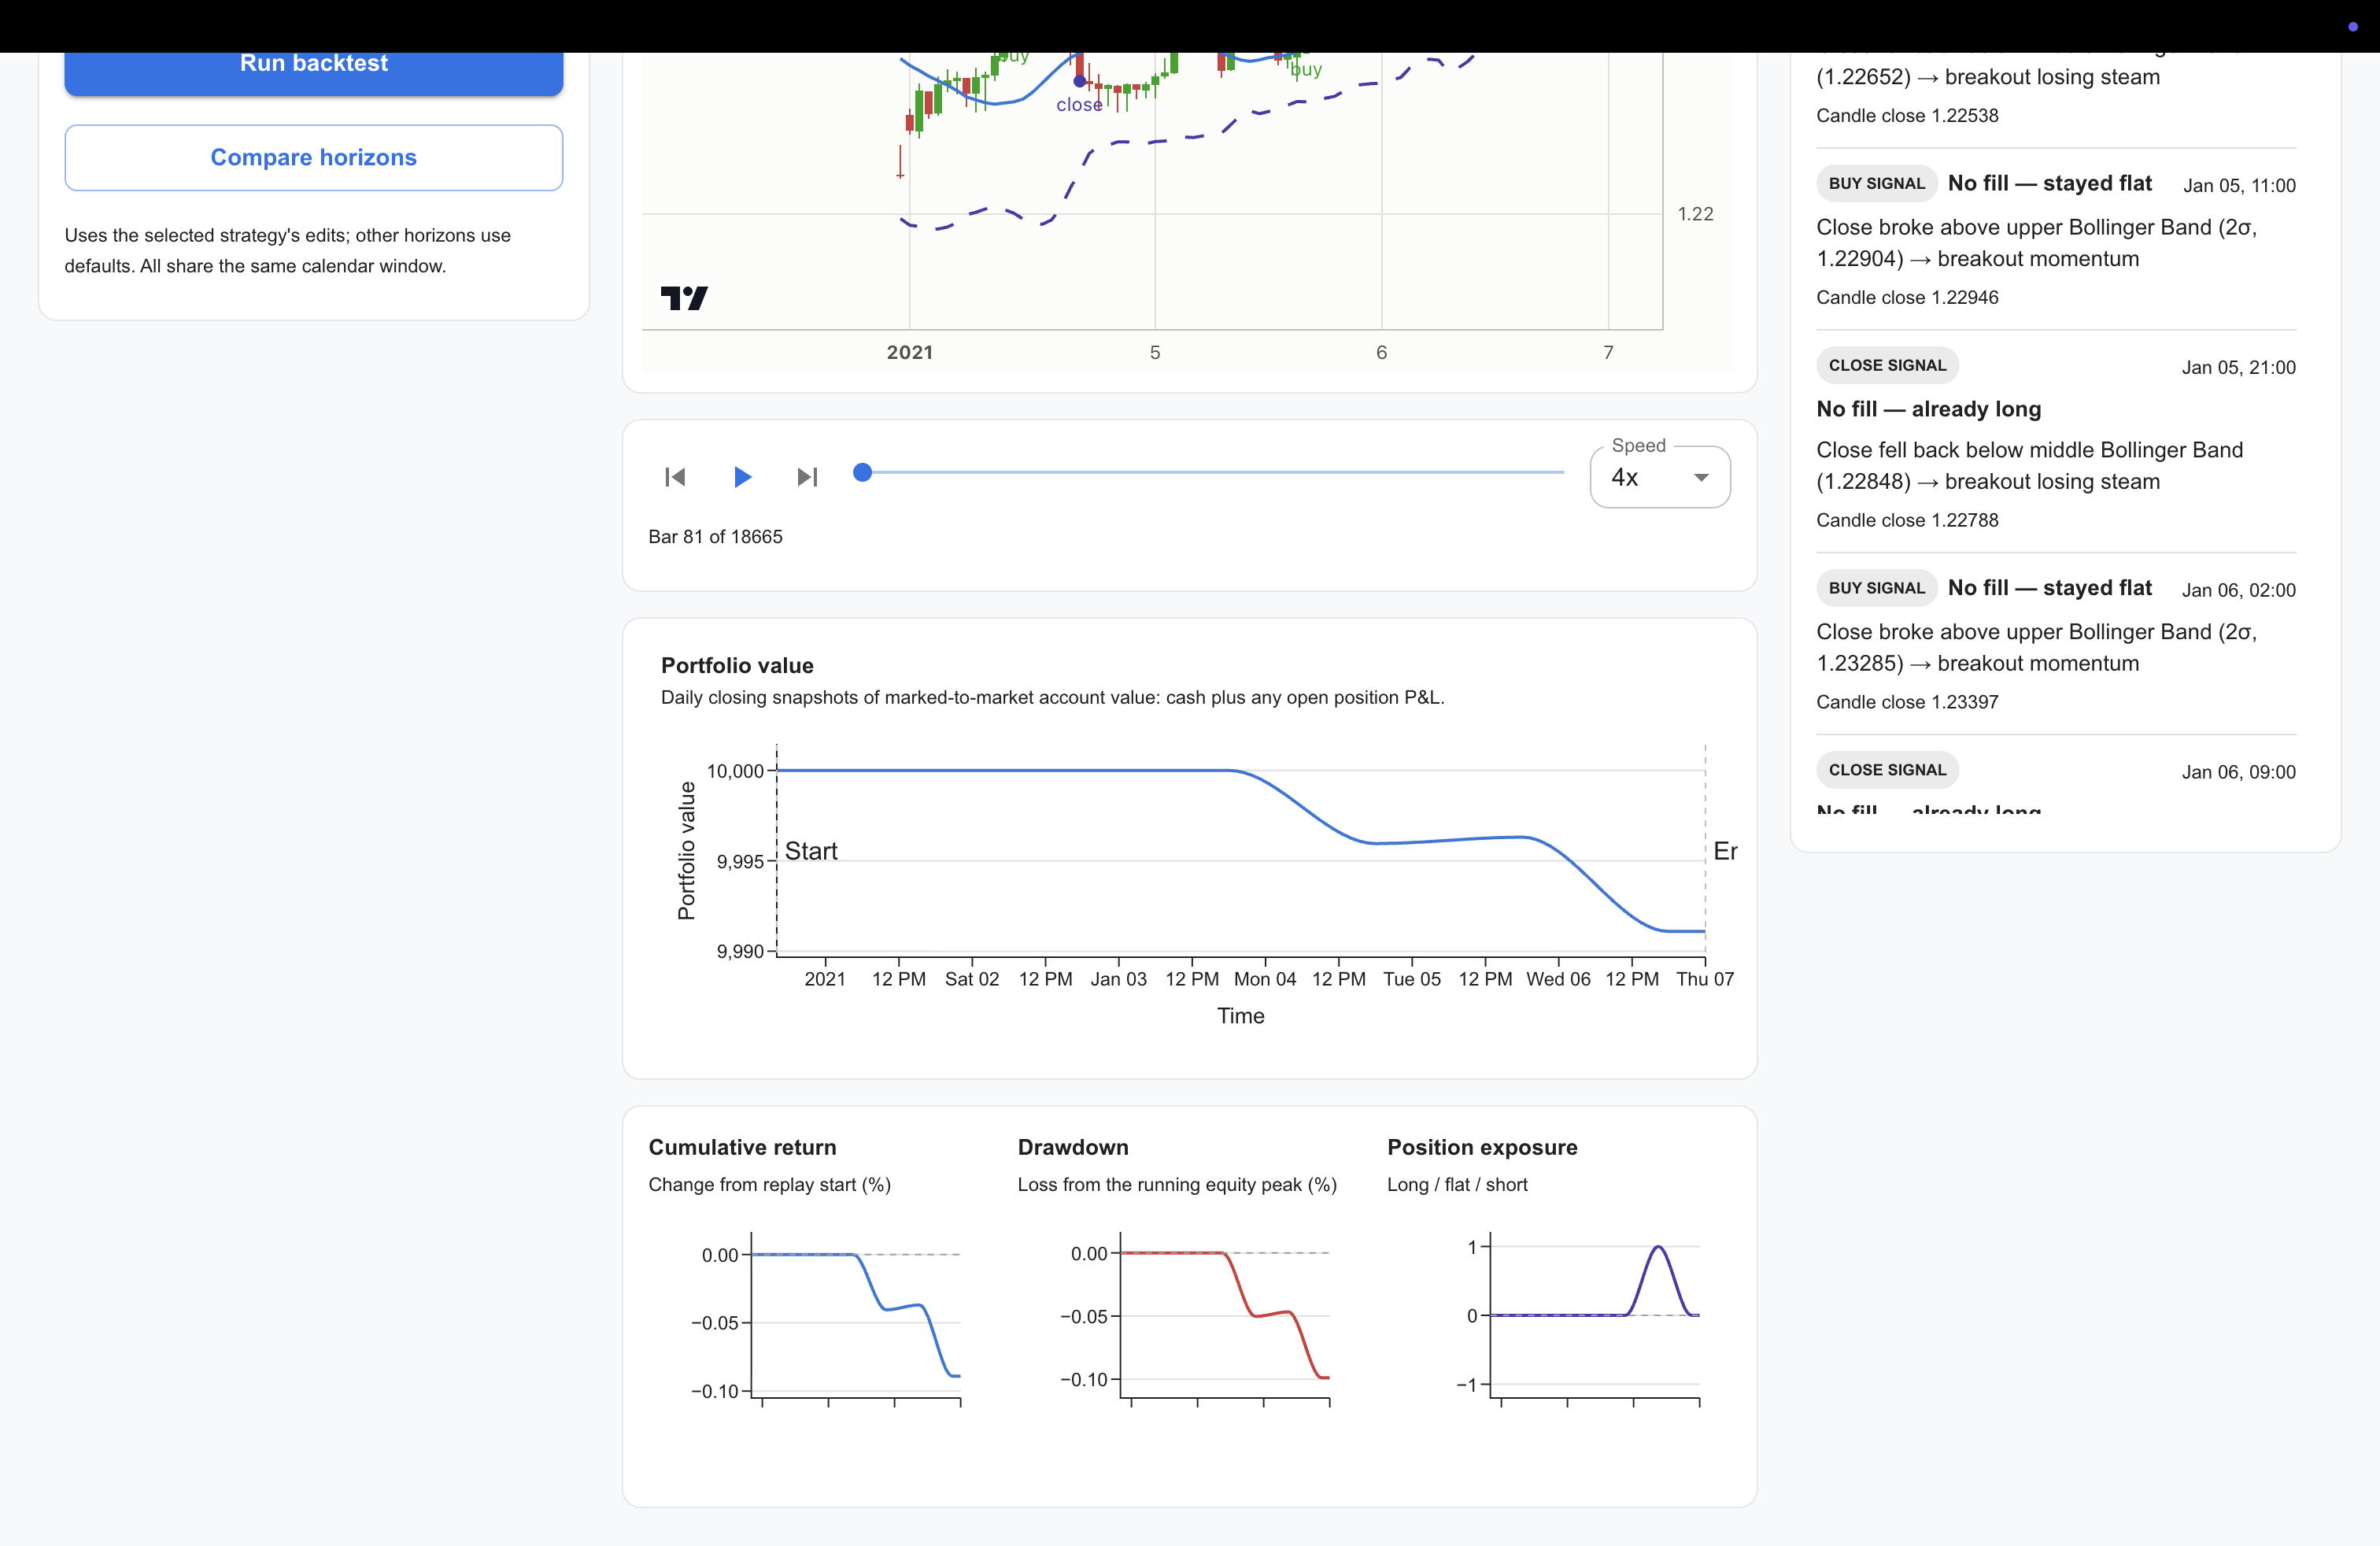Image resolution: width=2380 pixels, height=1546 pixels.
Task: Click the Portfolio value line chart
Action: click(x=1240, y=851)
